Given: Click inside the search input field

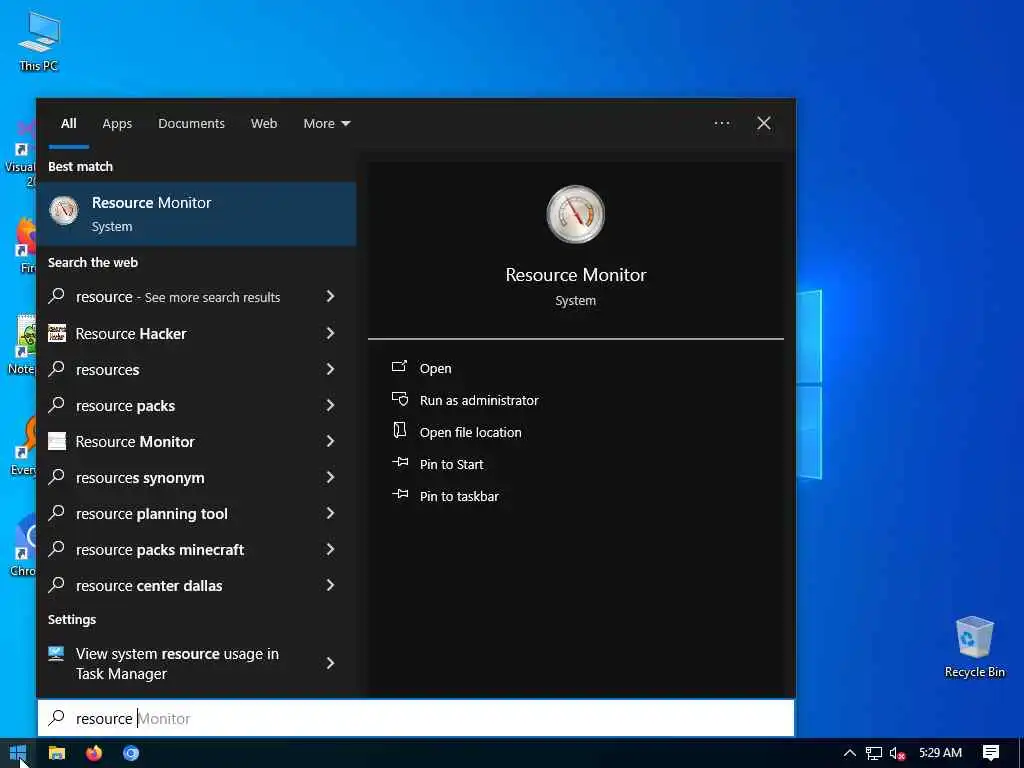Looking at the screenshot, I should click(x=416, y=718).
